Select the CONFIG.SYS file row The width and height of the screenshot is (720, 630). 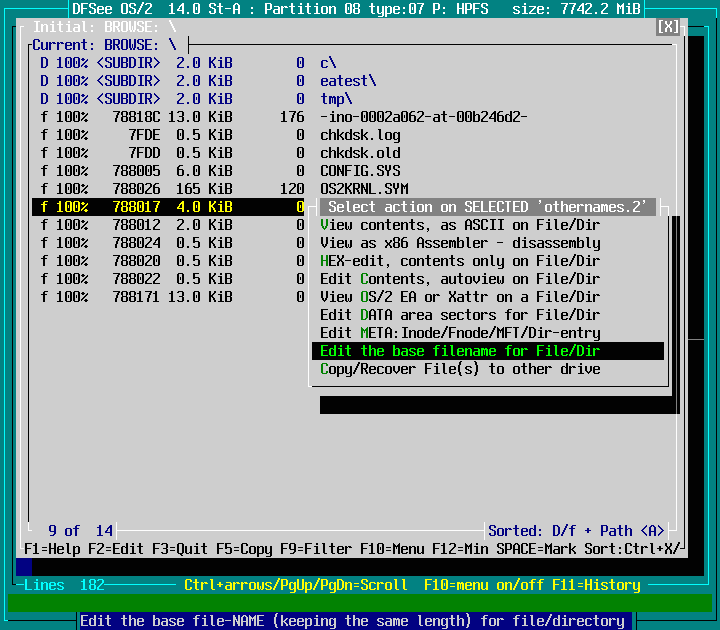(x=360, y=171)
